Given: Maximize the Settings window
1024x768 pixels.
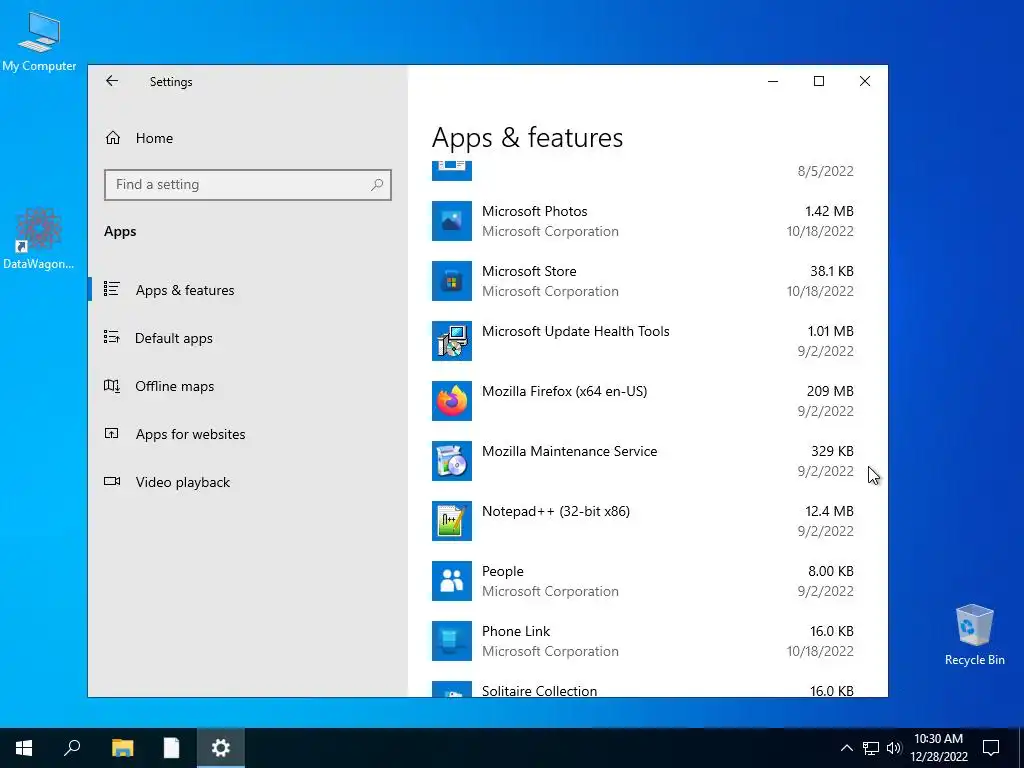Looking at the screenshot, I should (818, 81).
